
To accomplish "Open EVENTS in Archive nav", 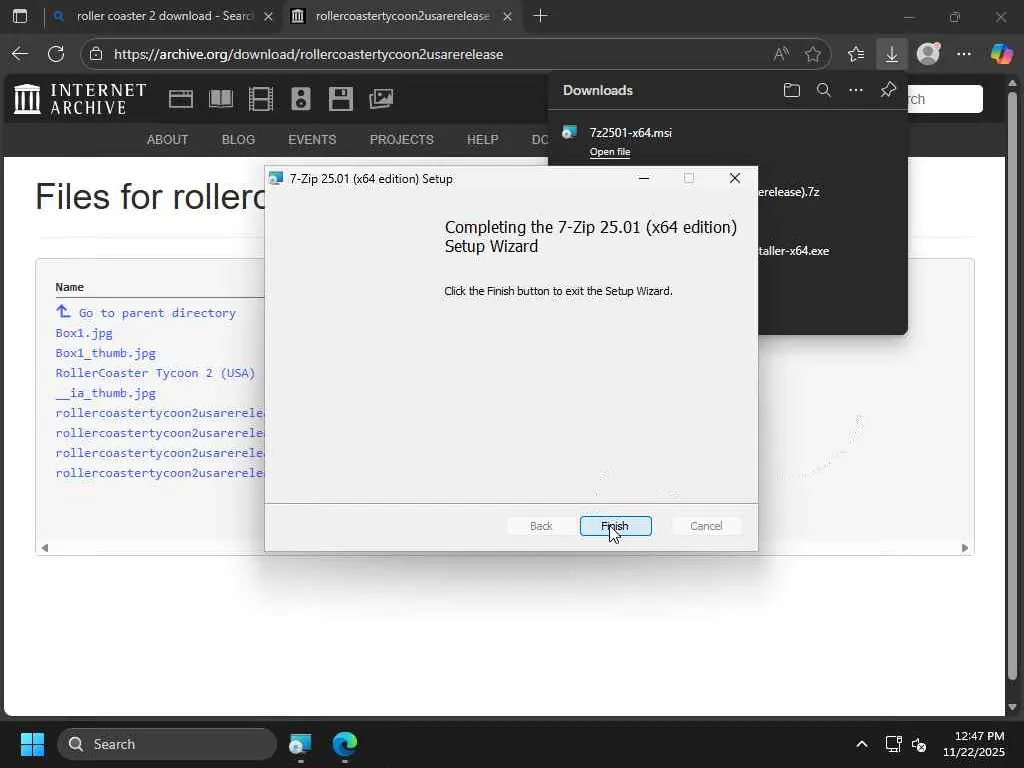I will point(312,140).
